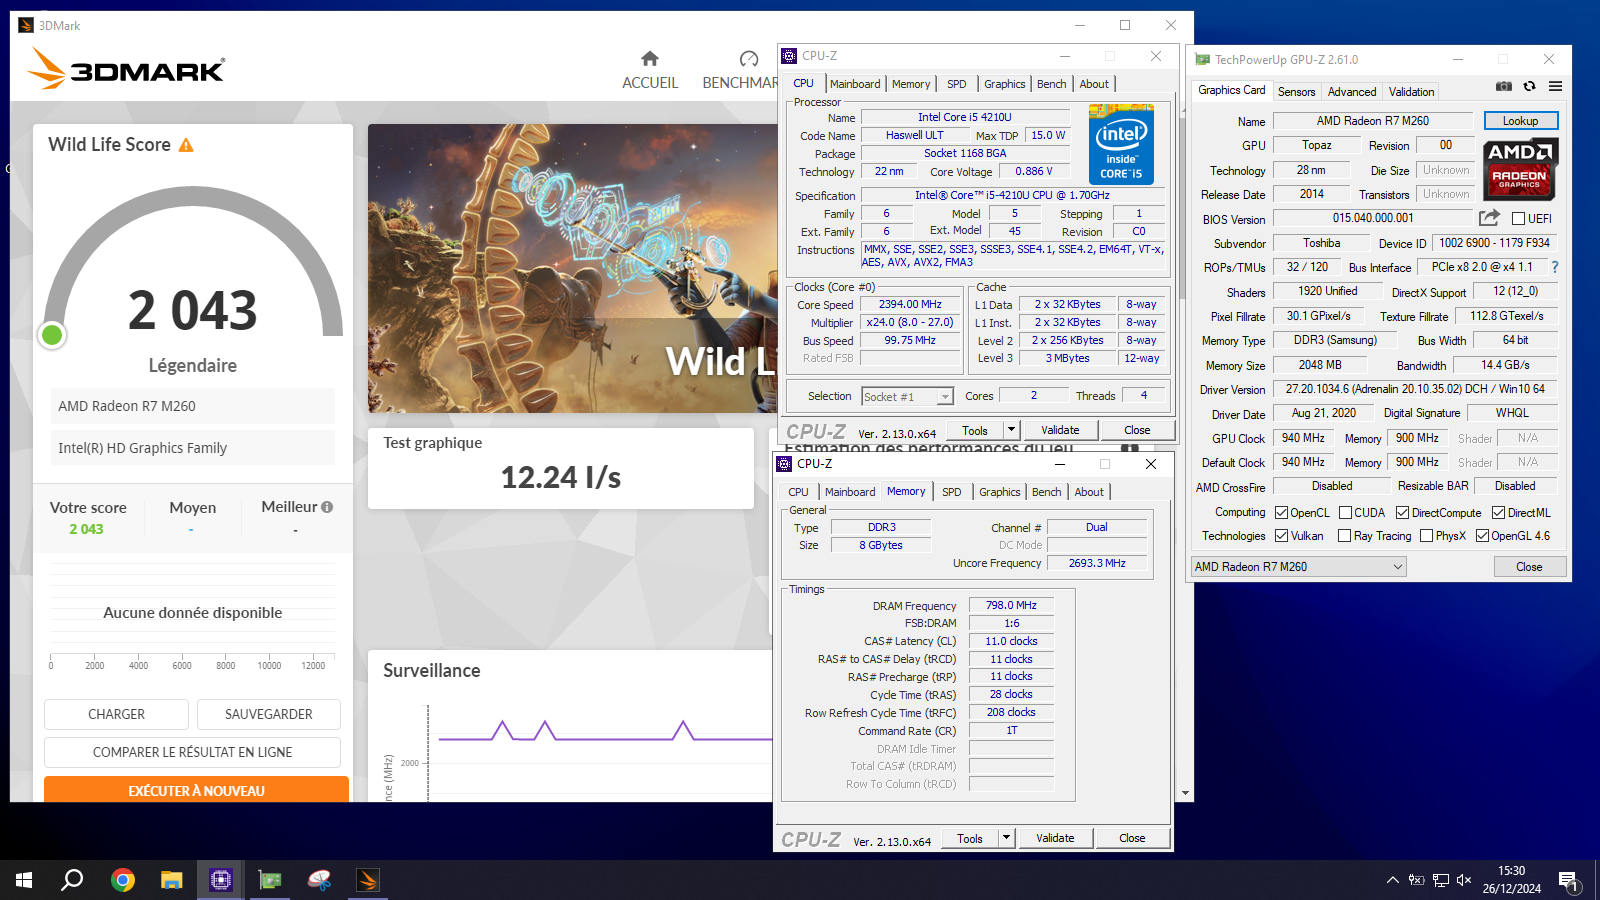The width and height of the screenshot is (1600, 900).
Task: Expand the Tools dropdown arrow in lower CPU-Z Memory window
Action: [1006, 838]
